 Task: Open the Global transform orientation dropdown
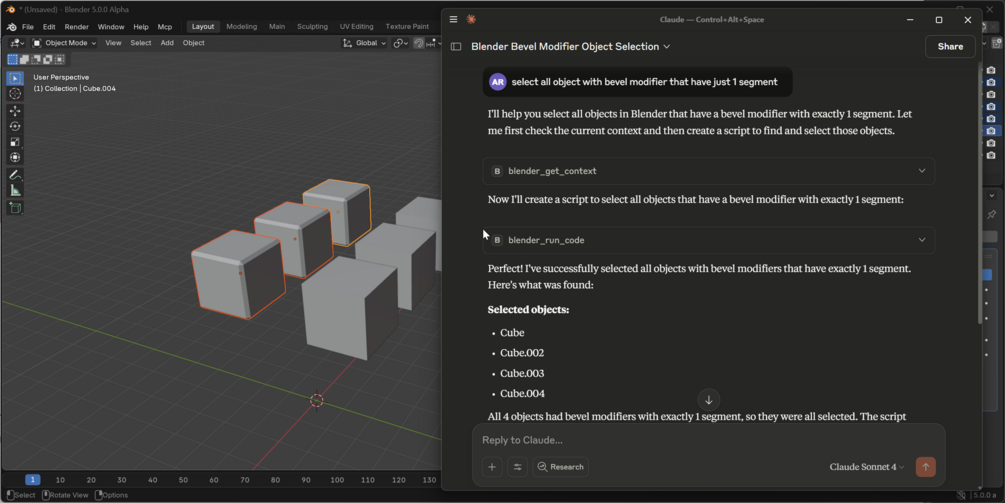coord(365,43)
